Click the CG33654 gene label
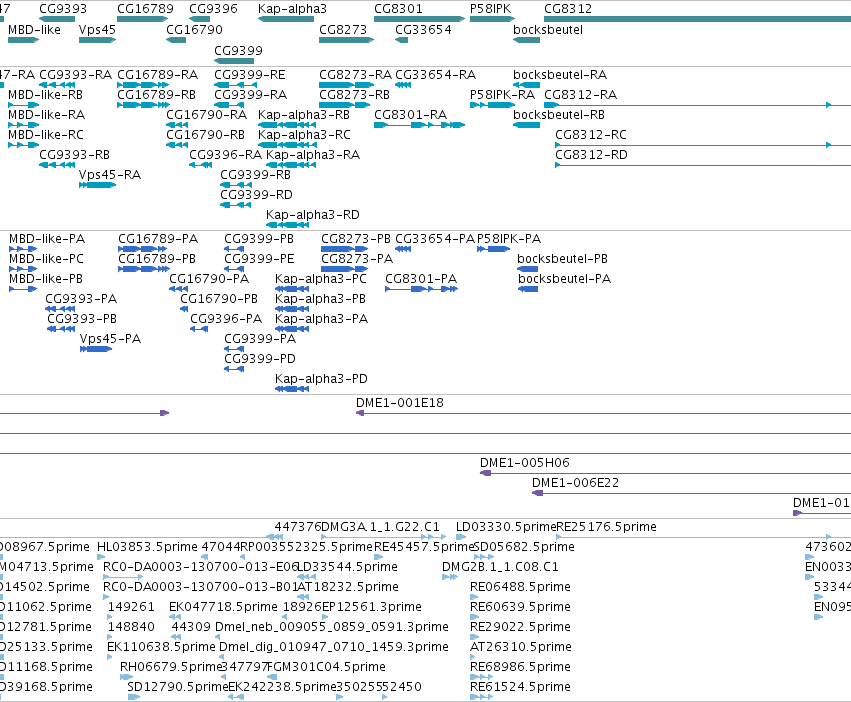Screen dimensions: 851x702 tap(423, 29)
